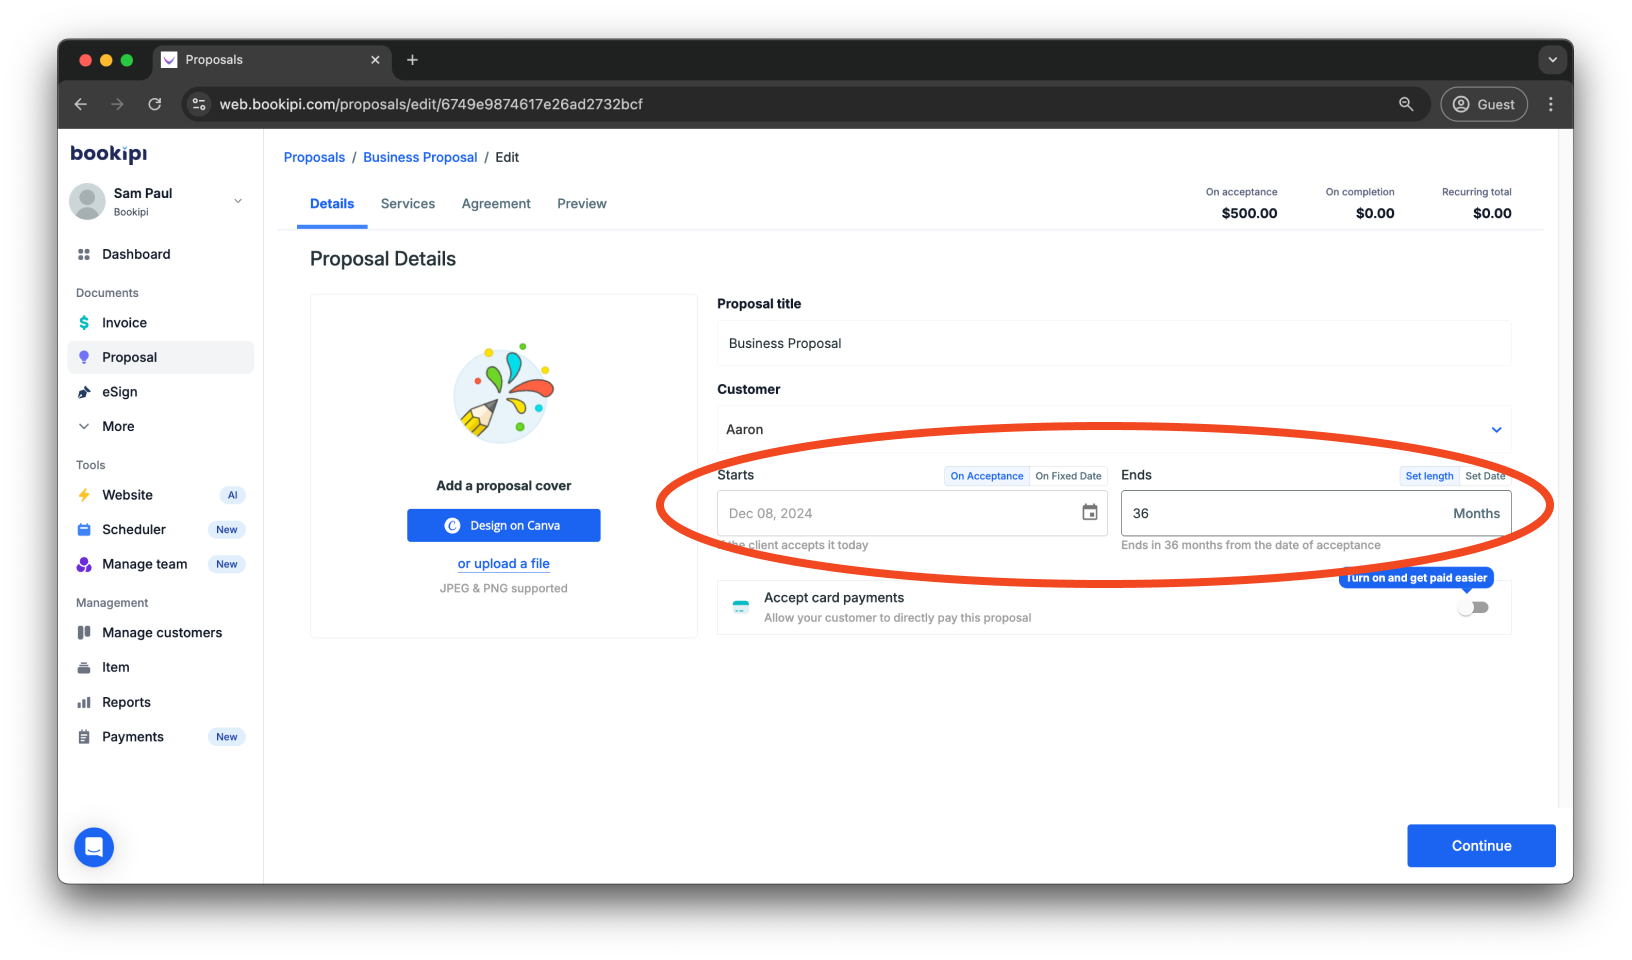The width and height of the screenshot is (1632, 960).
Task: Click the Dashboard icon
Action: click(135, 253)
